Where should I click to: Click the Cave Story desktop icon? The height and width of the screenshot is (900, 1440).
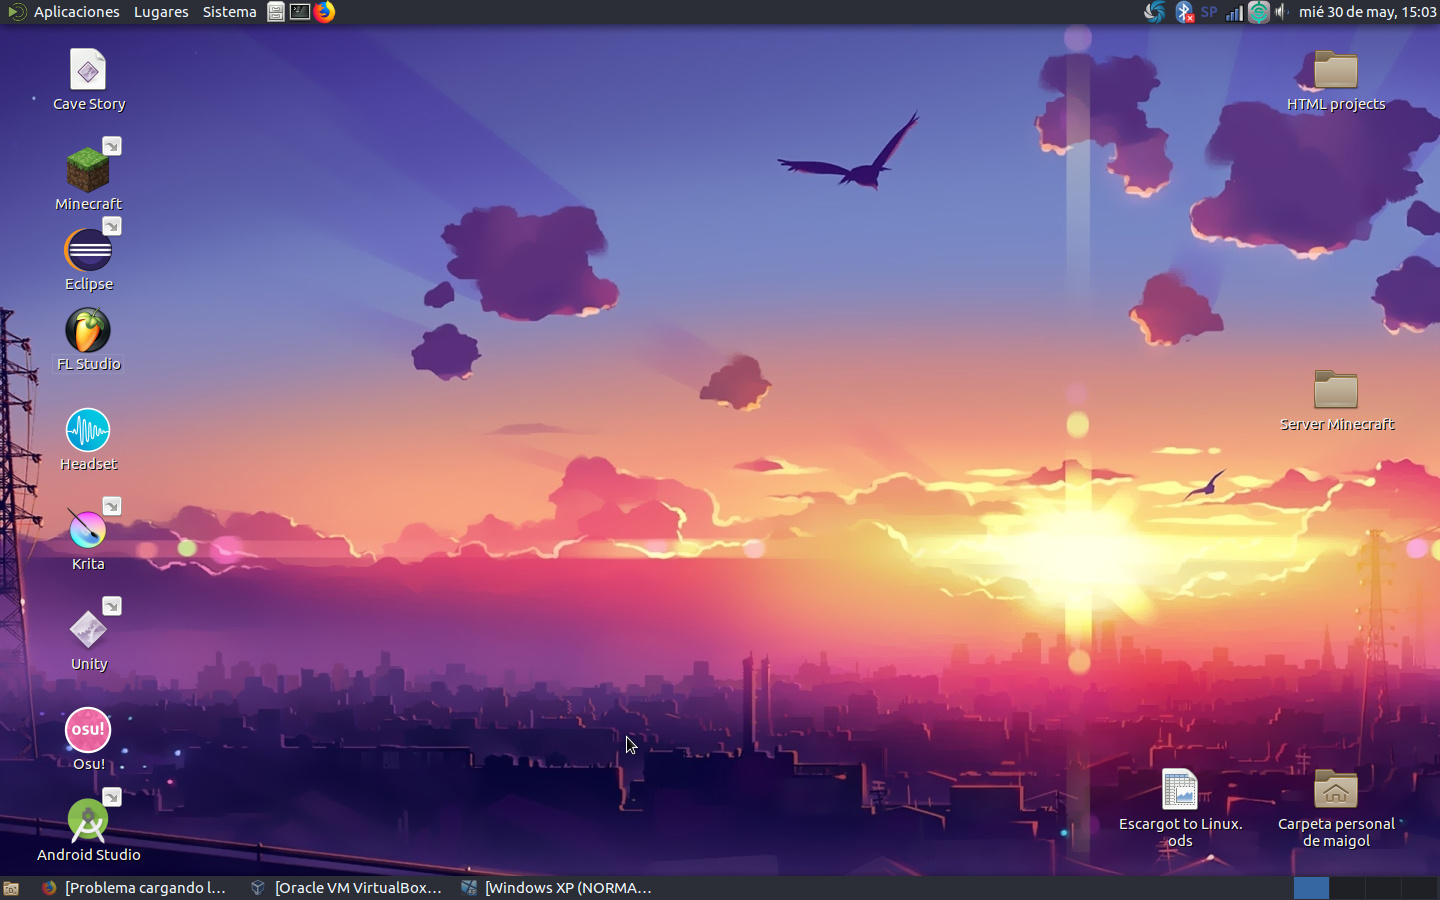88,71
